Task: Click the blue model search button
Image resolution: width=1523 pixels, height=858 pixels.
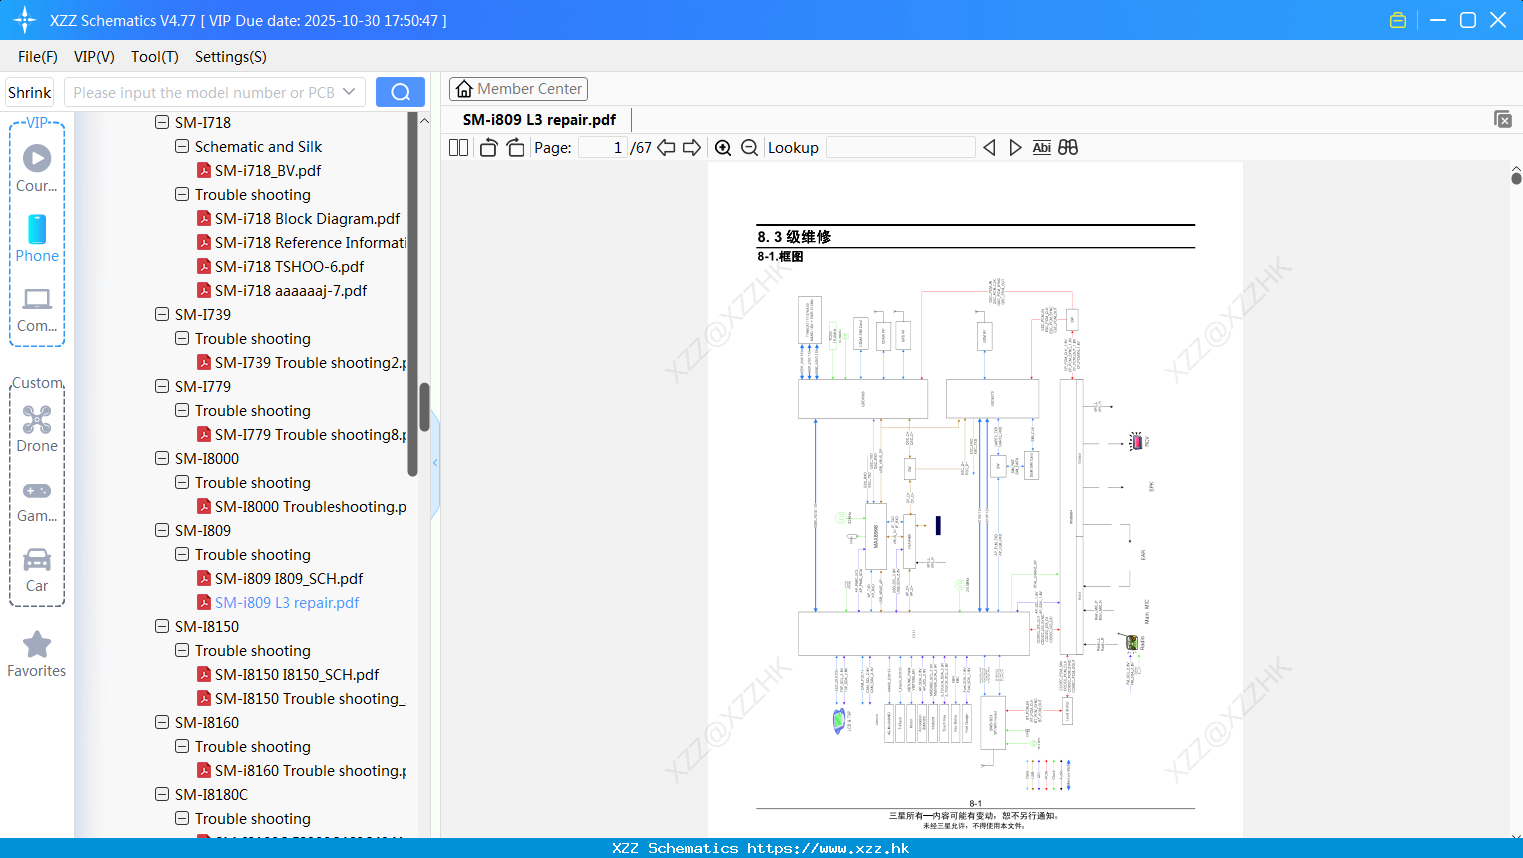Action: click(x=400, y=92)
